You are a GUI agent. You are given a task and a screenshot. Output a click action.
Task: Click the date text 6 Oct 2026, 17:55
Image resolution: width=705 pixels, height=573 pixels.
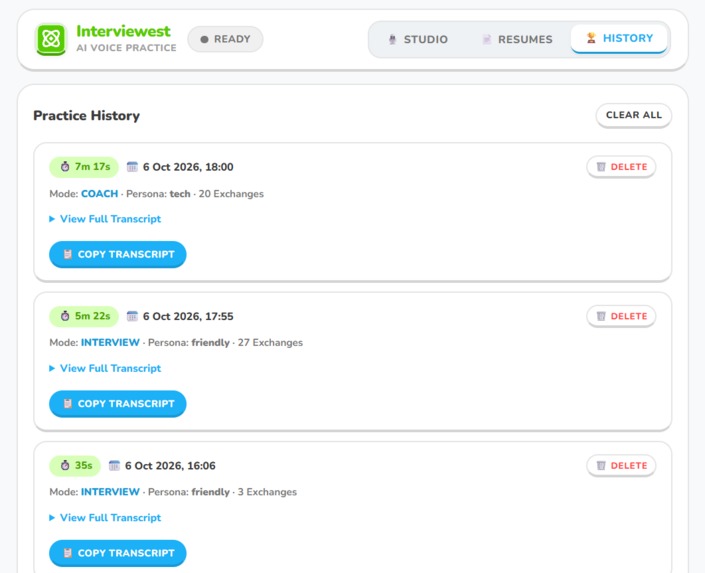(188, 316)
